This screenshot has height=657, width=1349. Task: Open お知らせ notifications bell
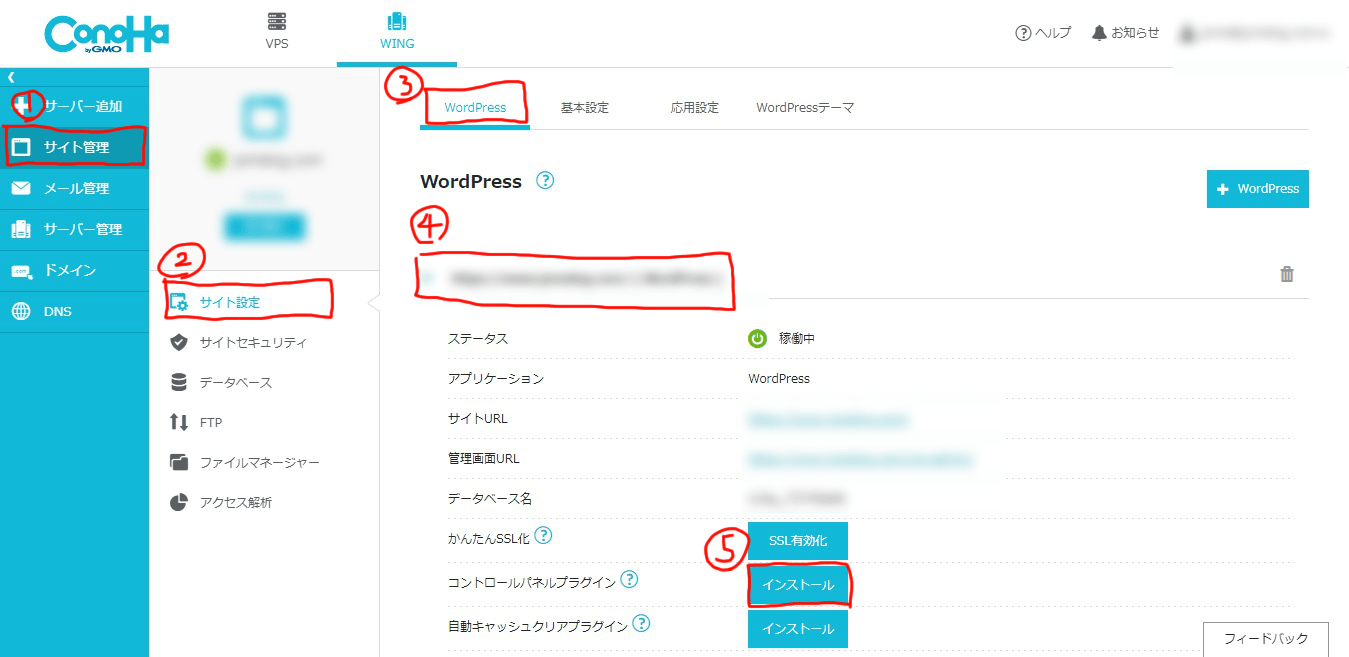coord(1126,33)
